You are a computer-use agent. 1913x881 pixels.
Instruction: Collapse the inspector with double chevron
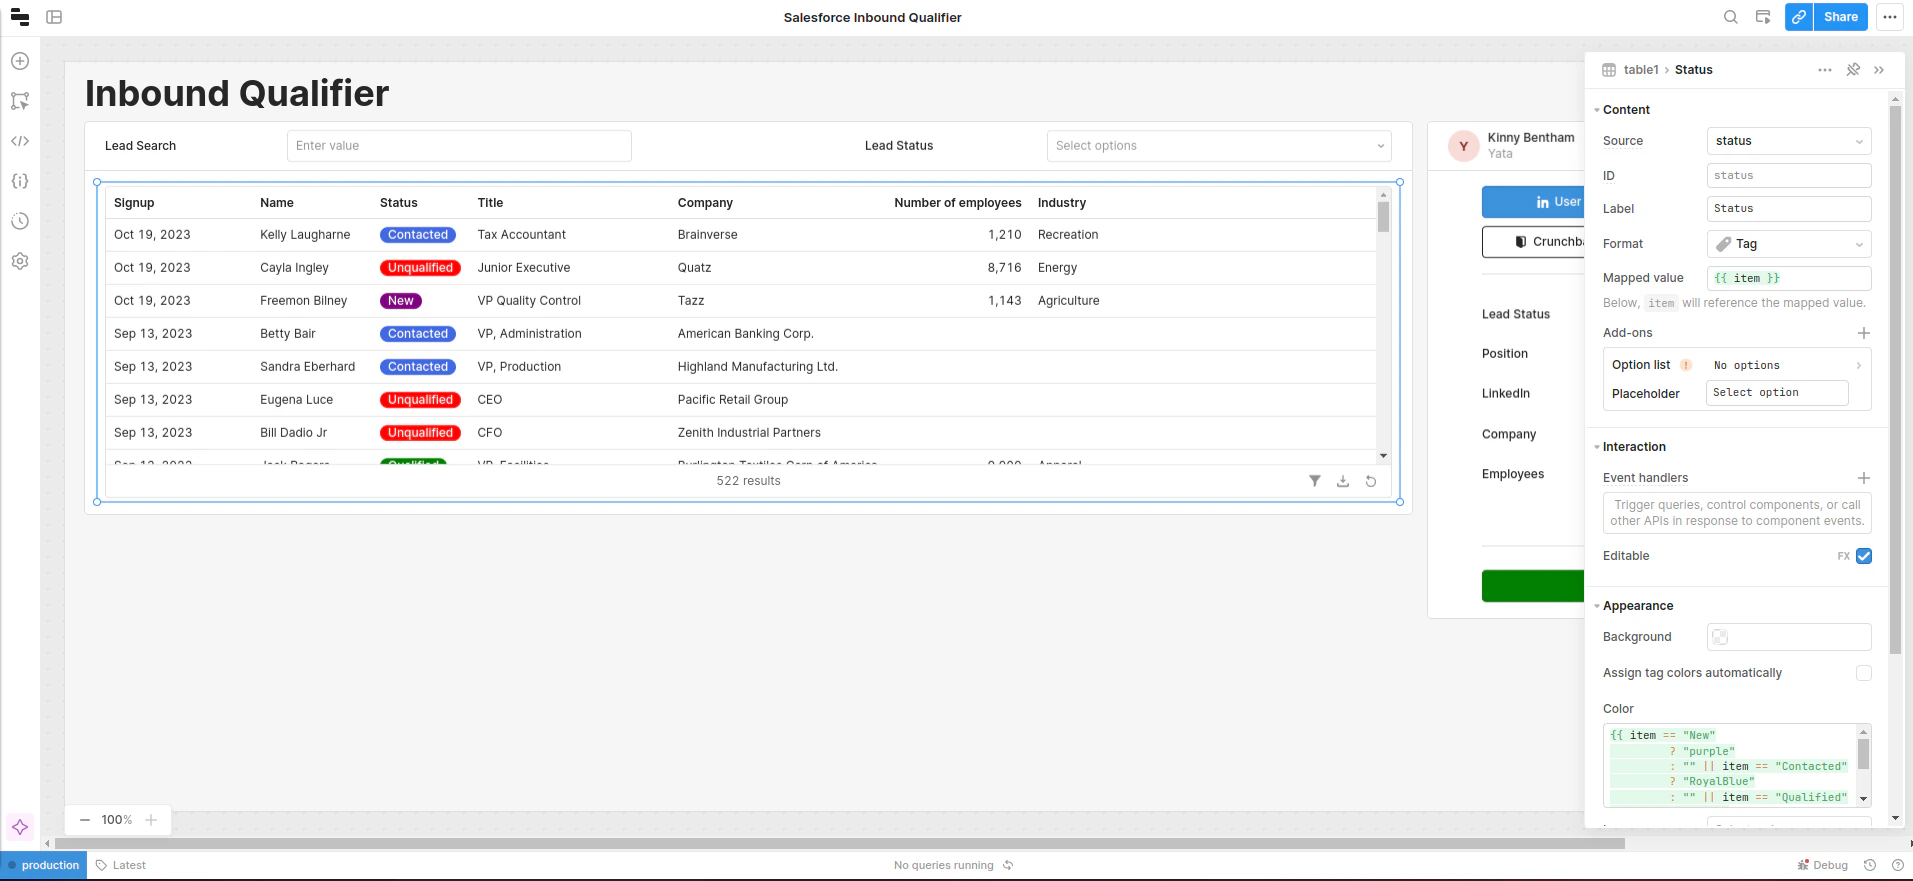click(x=1879, y=70)
